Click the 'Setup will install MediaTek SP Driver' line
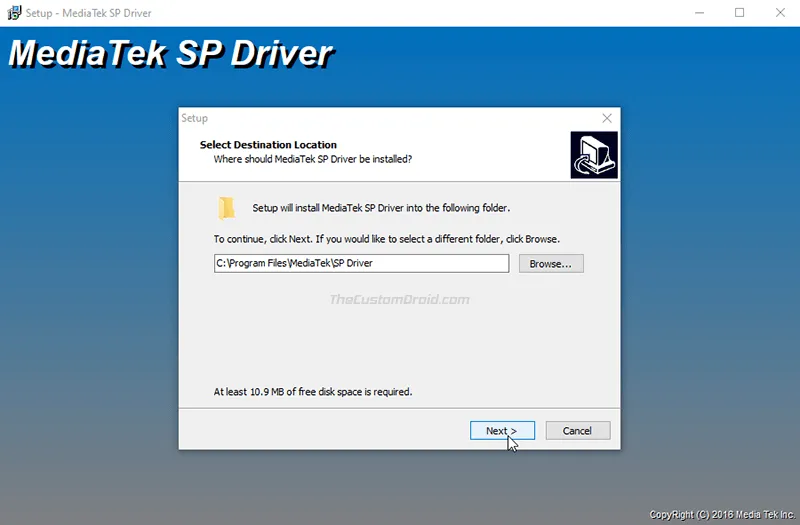 coord(381,208)
